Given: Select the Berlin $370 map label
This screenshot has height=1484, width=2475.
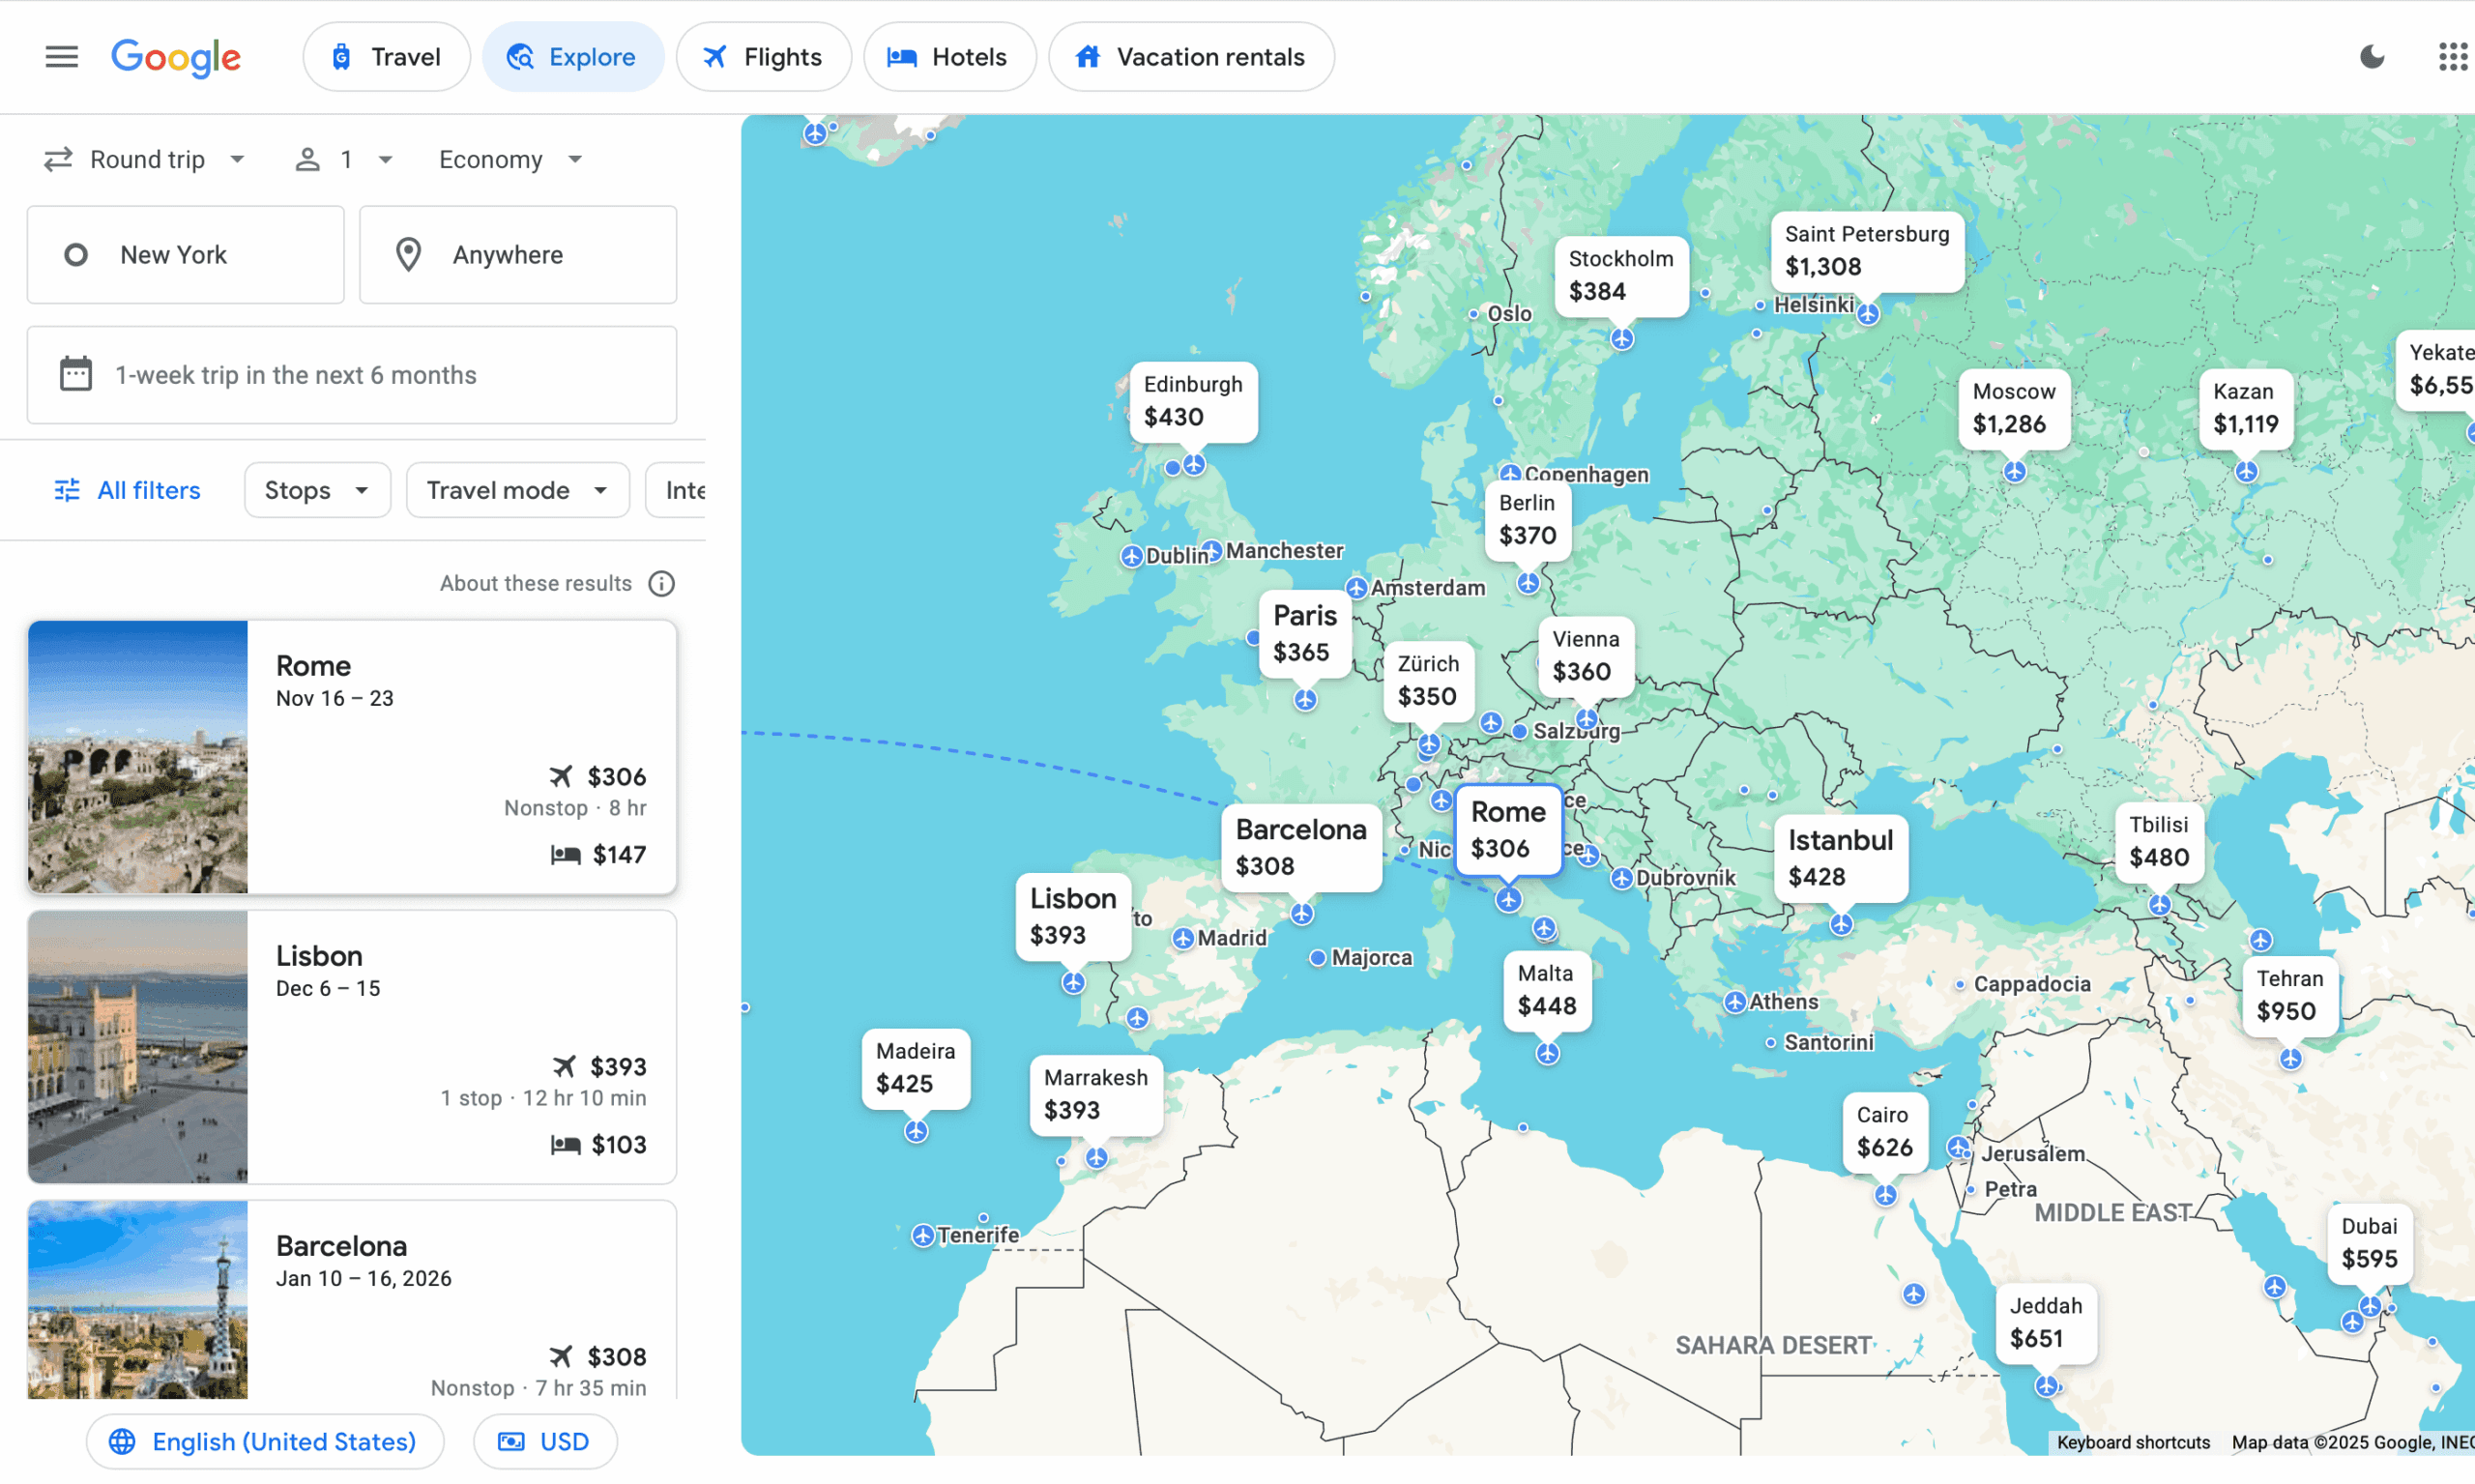Looking at the screenshot, I should point(1527,519).
